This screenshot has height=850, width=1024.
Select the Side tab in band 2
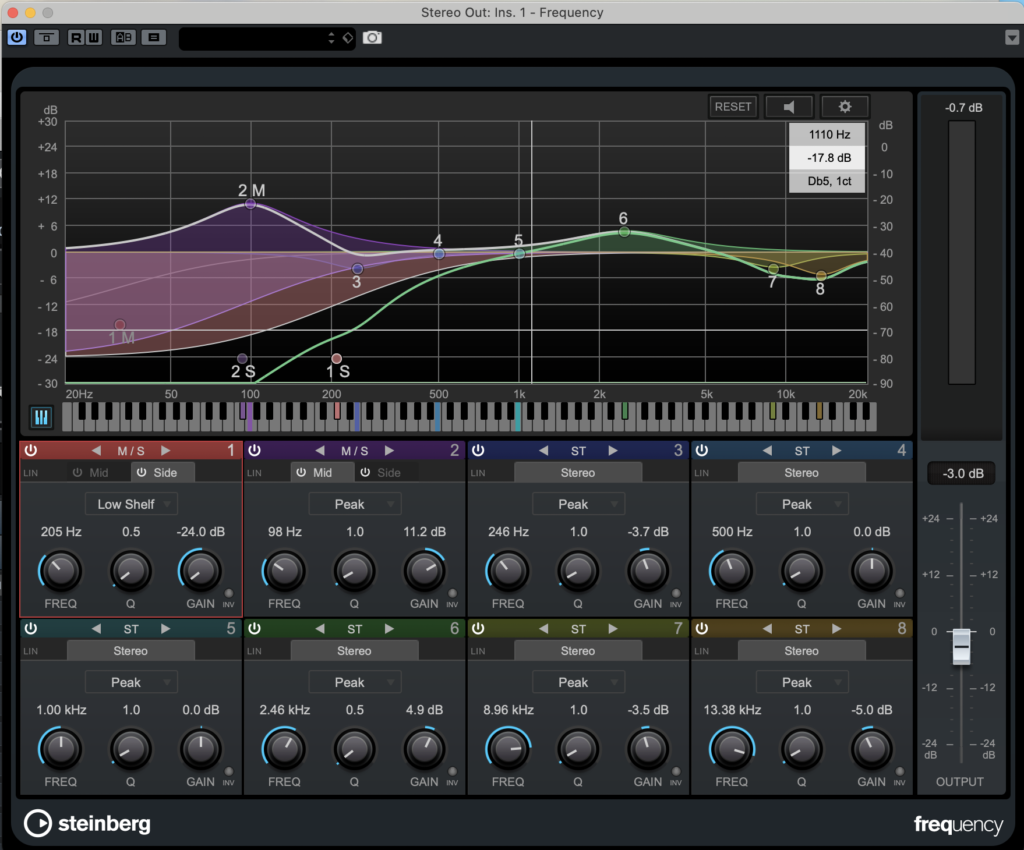click(381, 472)
